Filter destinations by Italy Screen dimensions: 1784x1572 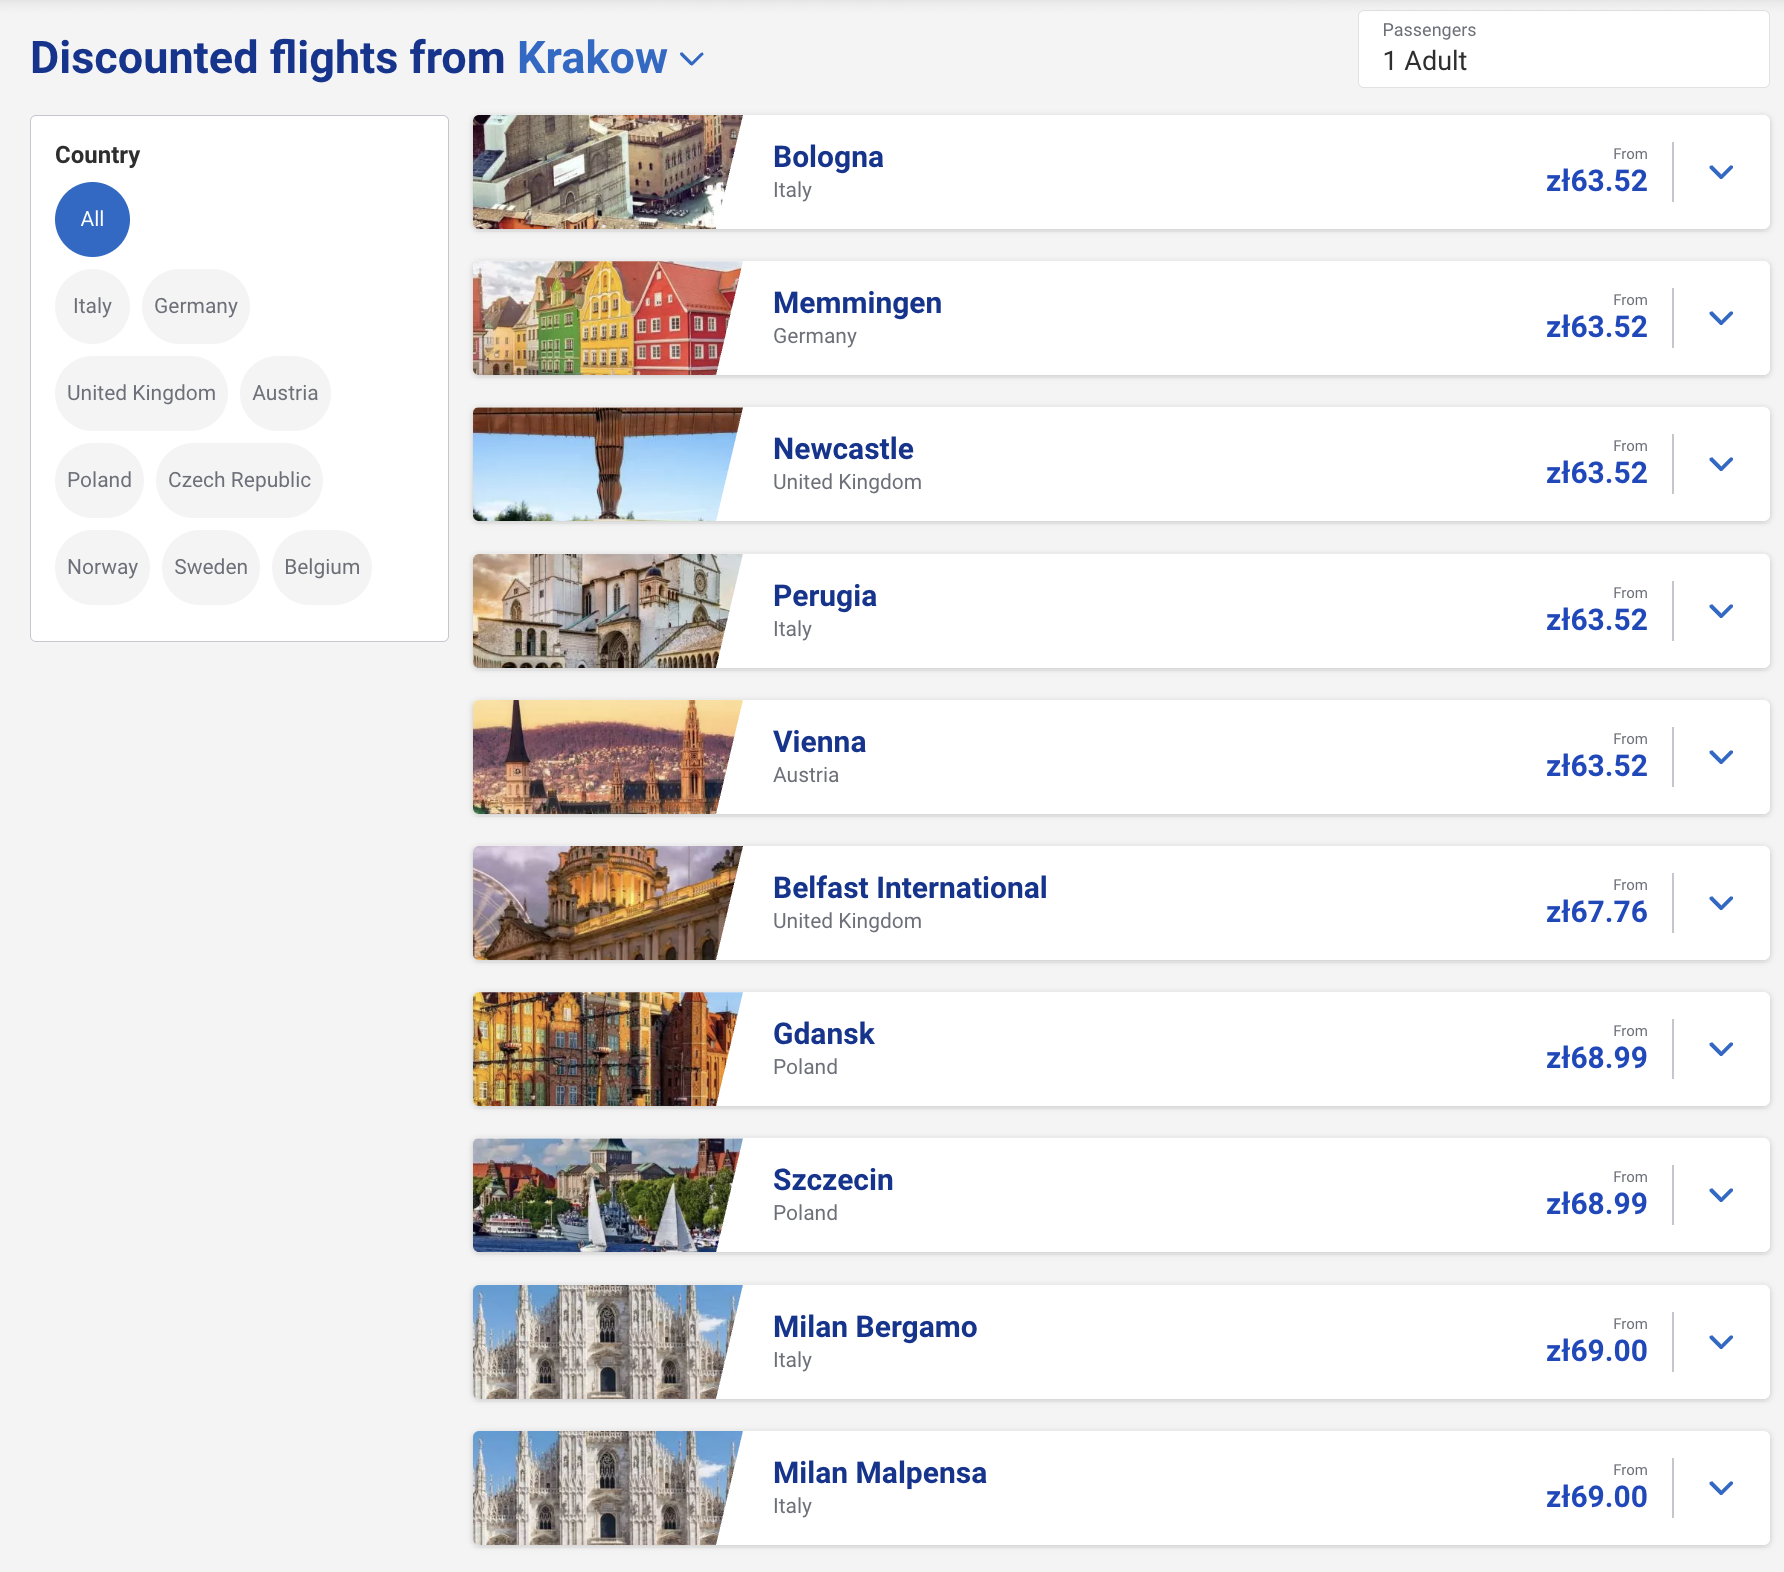point(92,306)
